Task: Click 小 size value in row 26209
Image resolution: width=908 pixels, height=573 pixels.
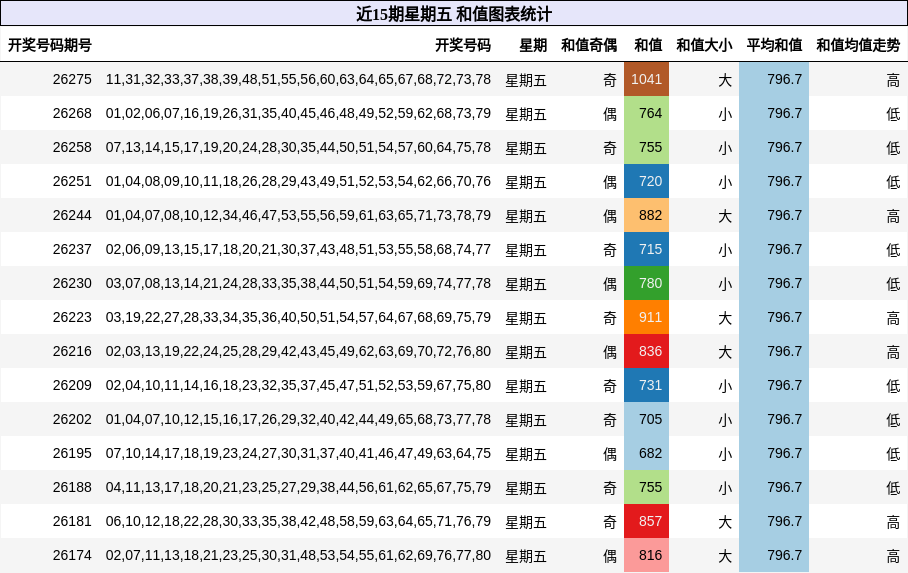Action: click(x=725, y=386)
